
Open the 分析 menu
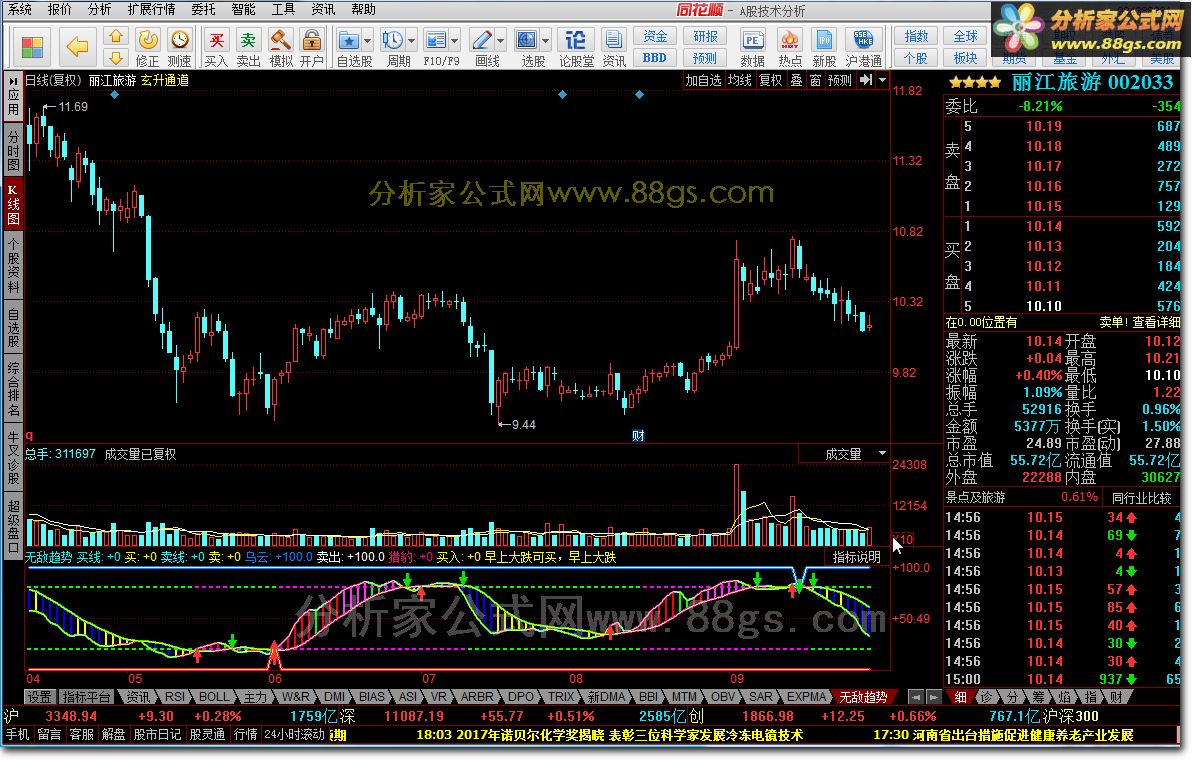[x=100, y=9]
